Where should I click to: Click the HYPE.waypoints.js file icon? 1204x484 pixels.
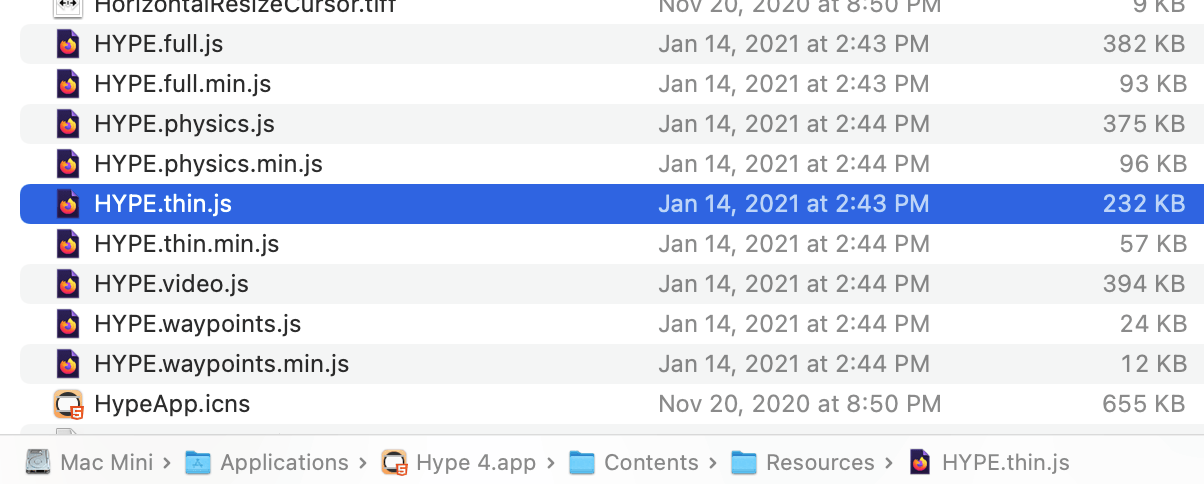[68, 324]
